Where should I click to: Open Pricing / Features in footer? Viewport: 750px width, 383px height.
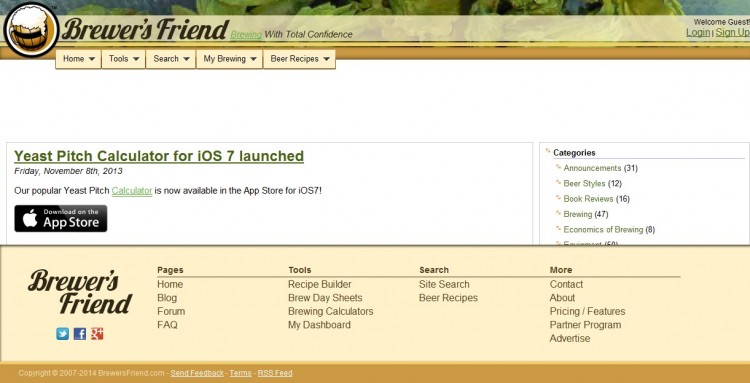click(587, 311)
